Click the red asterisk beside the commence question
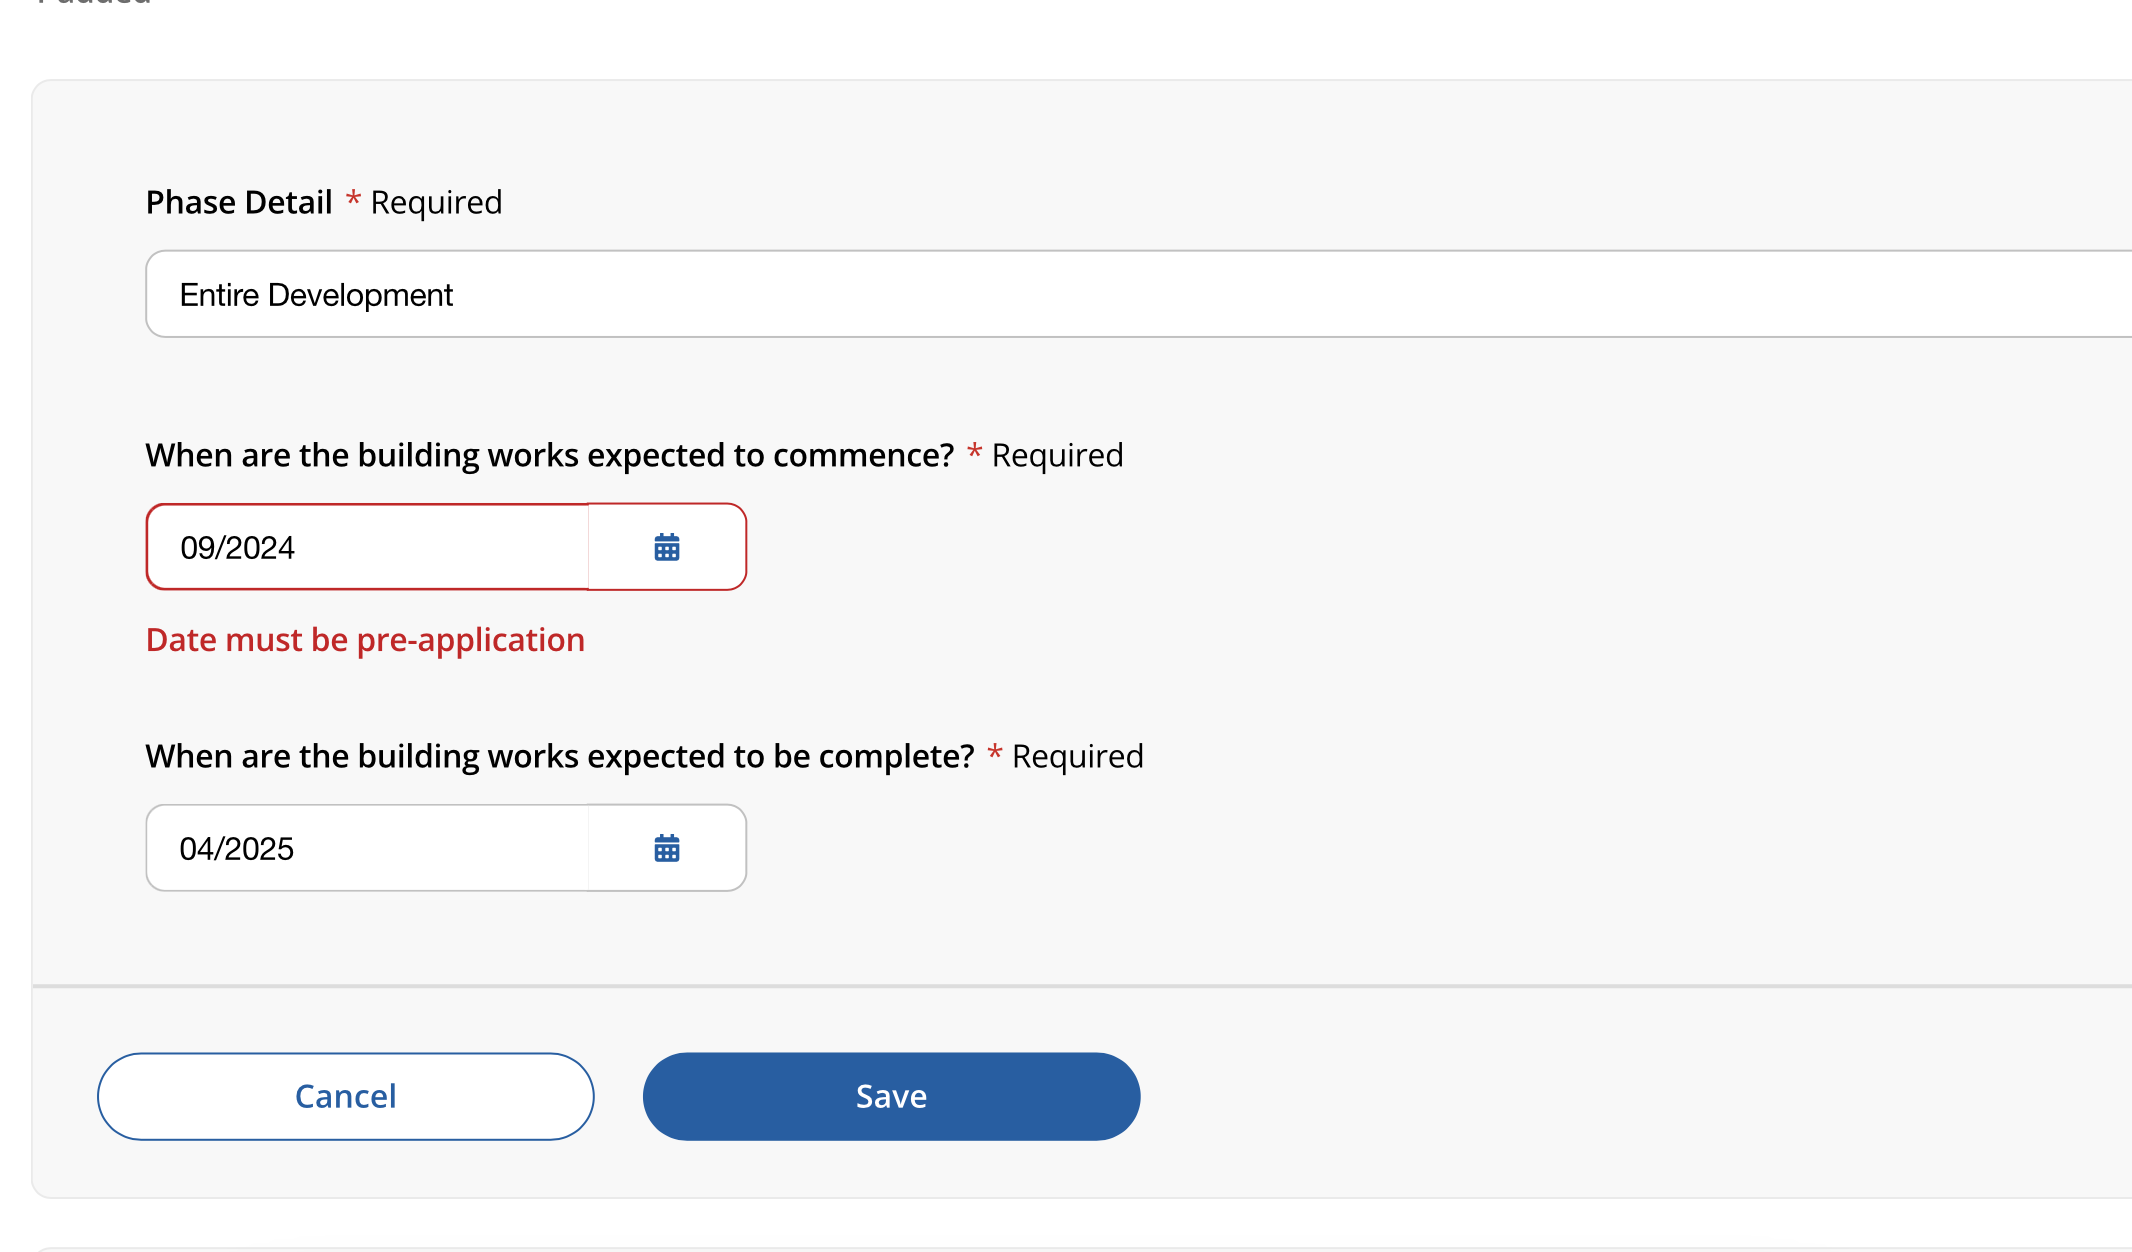Viewport: 2132px width, 1252px height. [x=974, y=452]
